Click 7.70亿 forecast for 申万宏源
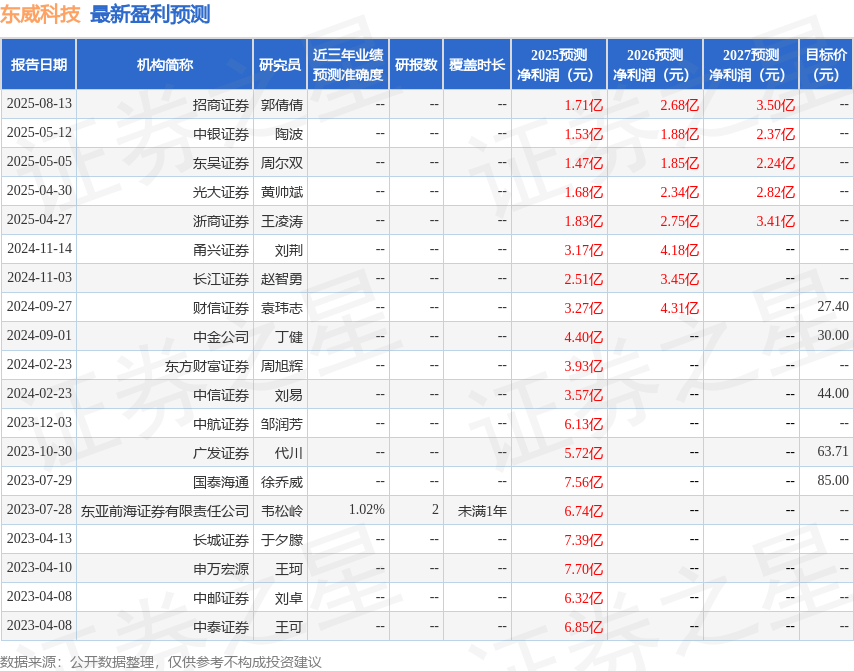Screen dimensions: 854x671 tap(583, 569)
